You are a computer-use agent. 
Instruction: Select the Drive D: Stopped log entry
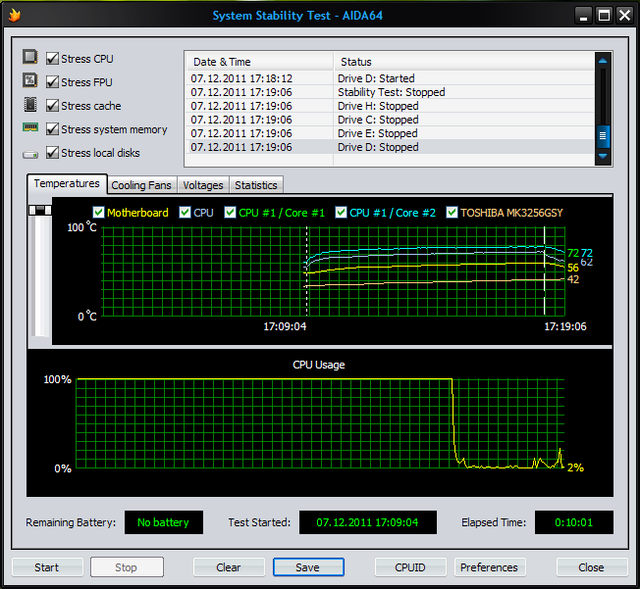point(377,147)
